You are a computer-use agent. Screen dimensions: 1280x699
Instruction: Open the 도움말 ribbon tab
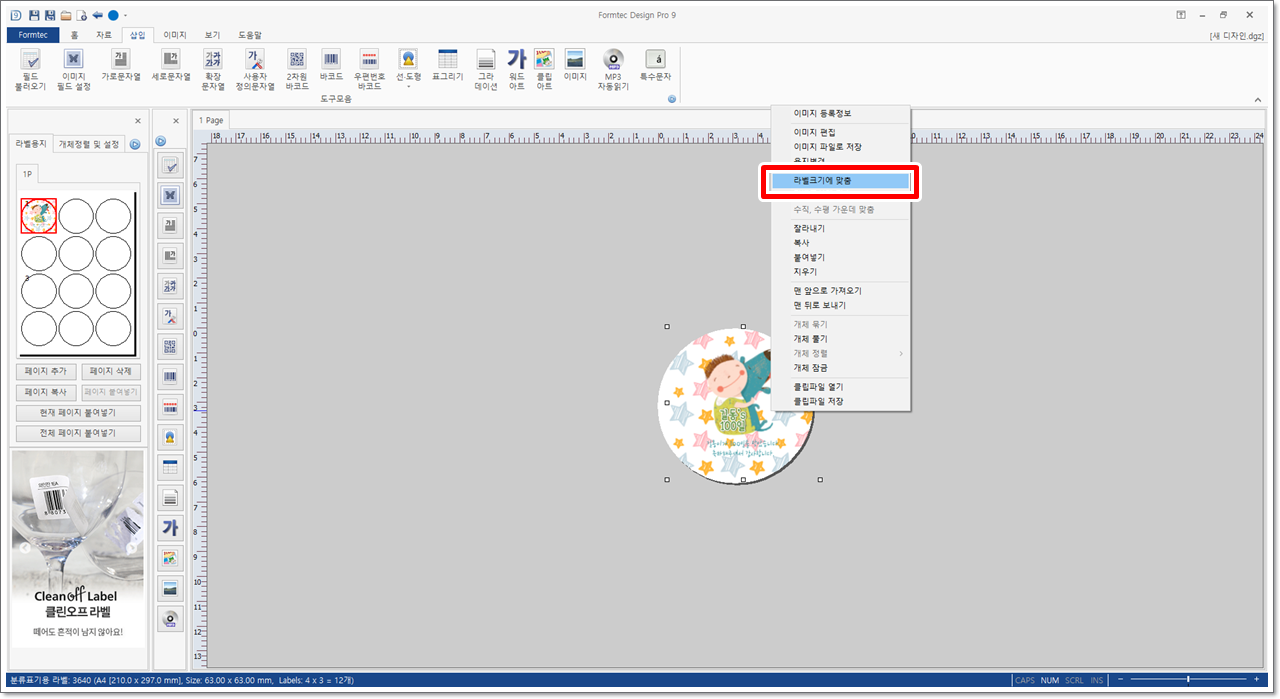point(250,34)
